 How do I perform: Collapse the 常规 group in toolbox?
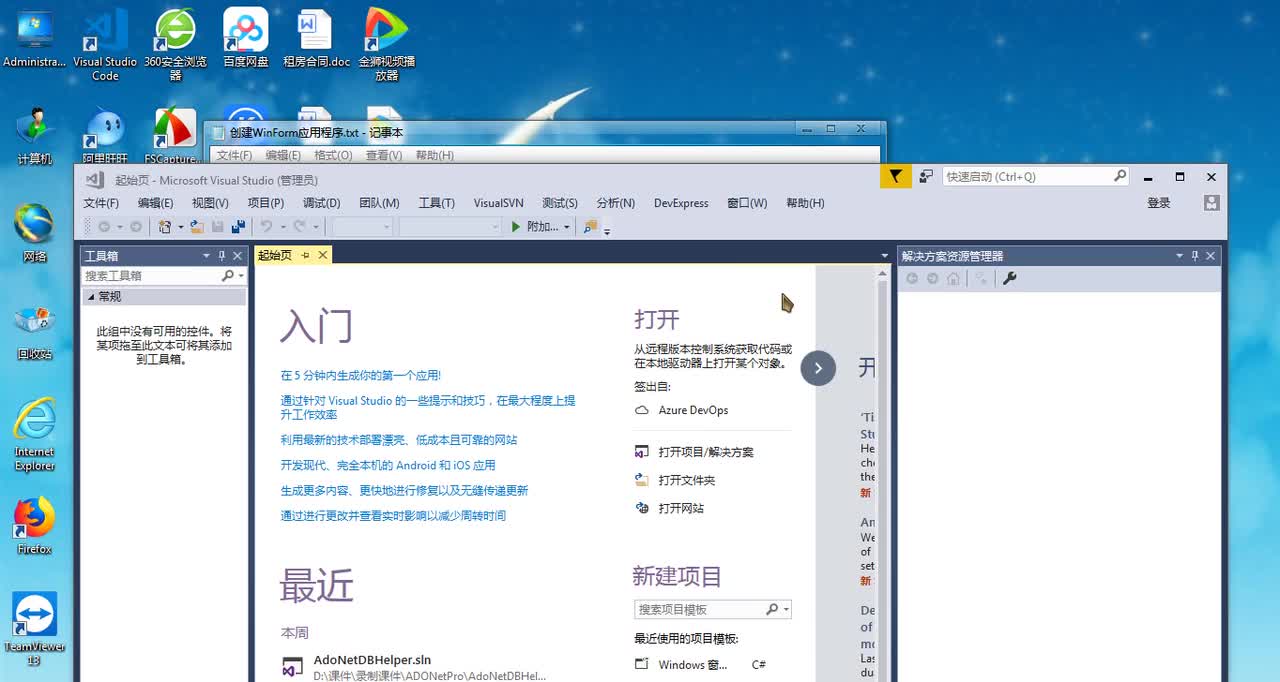91,297
